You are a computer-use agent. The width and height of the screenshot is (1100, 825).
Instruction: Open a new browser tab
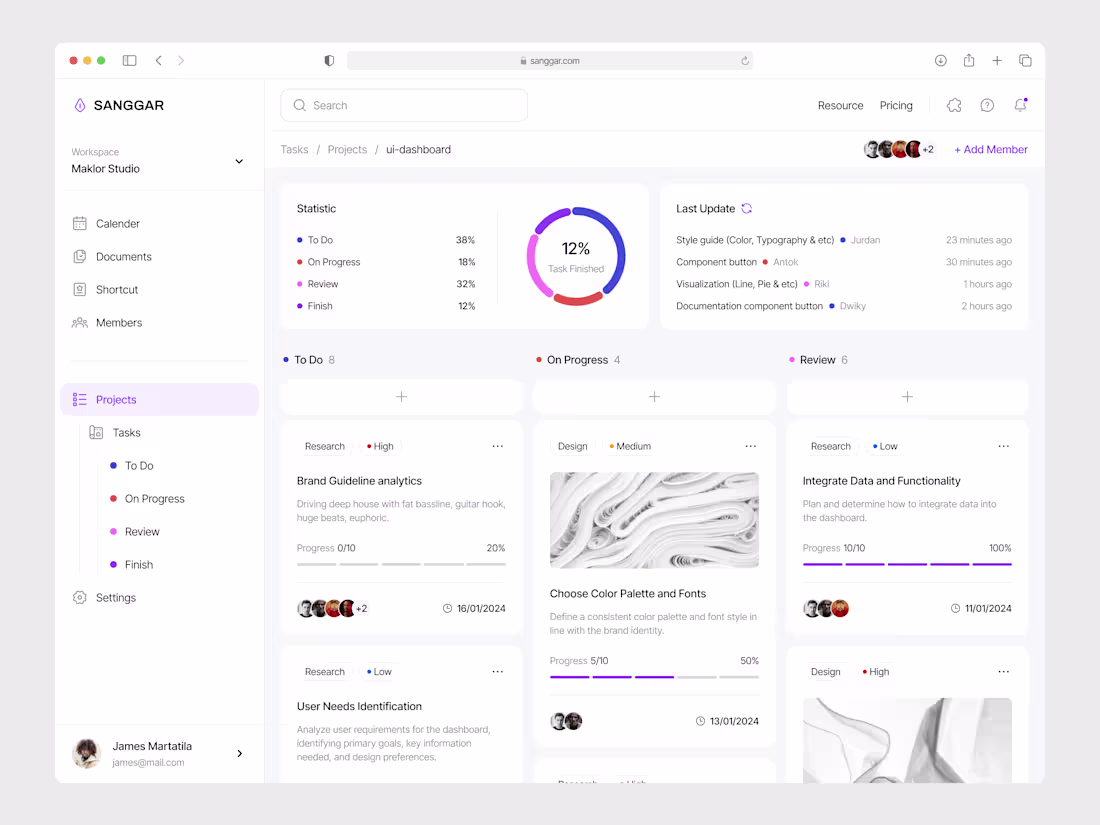[x=997, y=60]
